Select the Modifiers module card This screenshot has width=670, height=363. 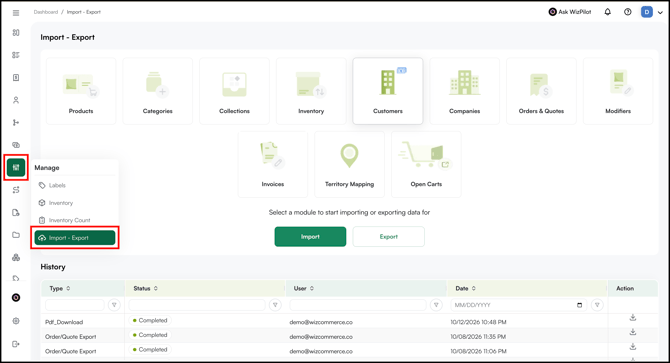point(618,91)
